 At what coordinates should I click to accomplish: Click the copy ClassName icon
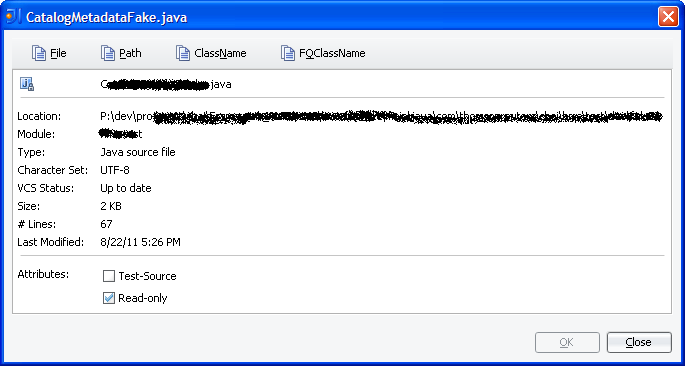coord(183,53)
